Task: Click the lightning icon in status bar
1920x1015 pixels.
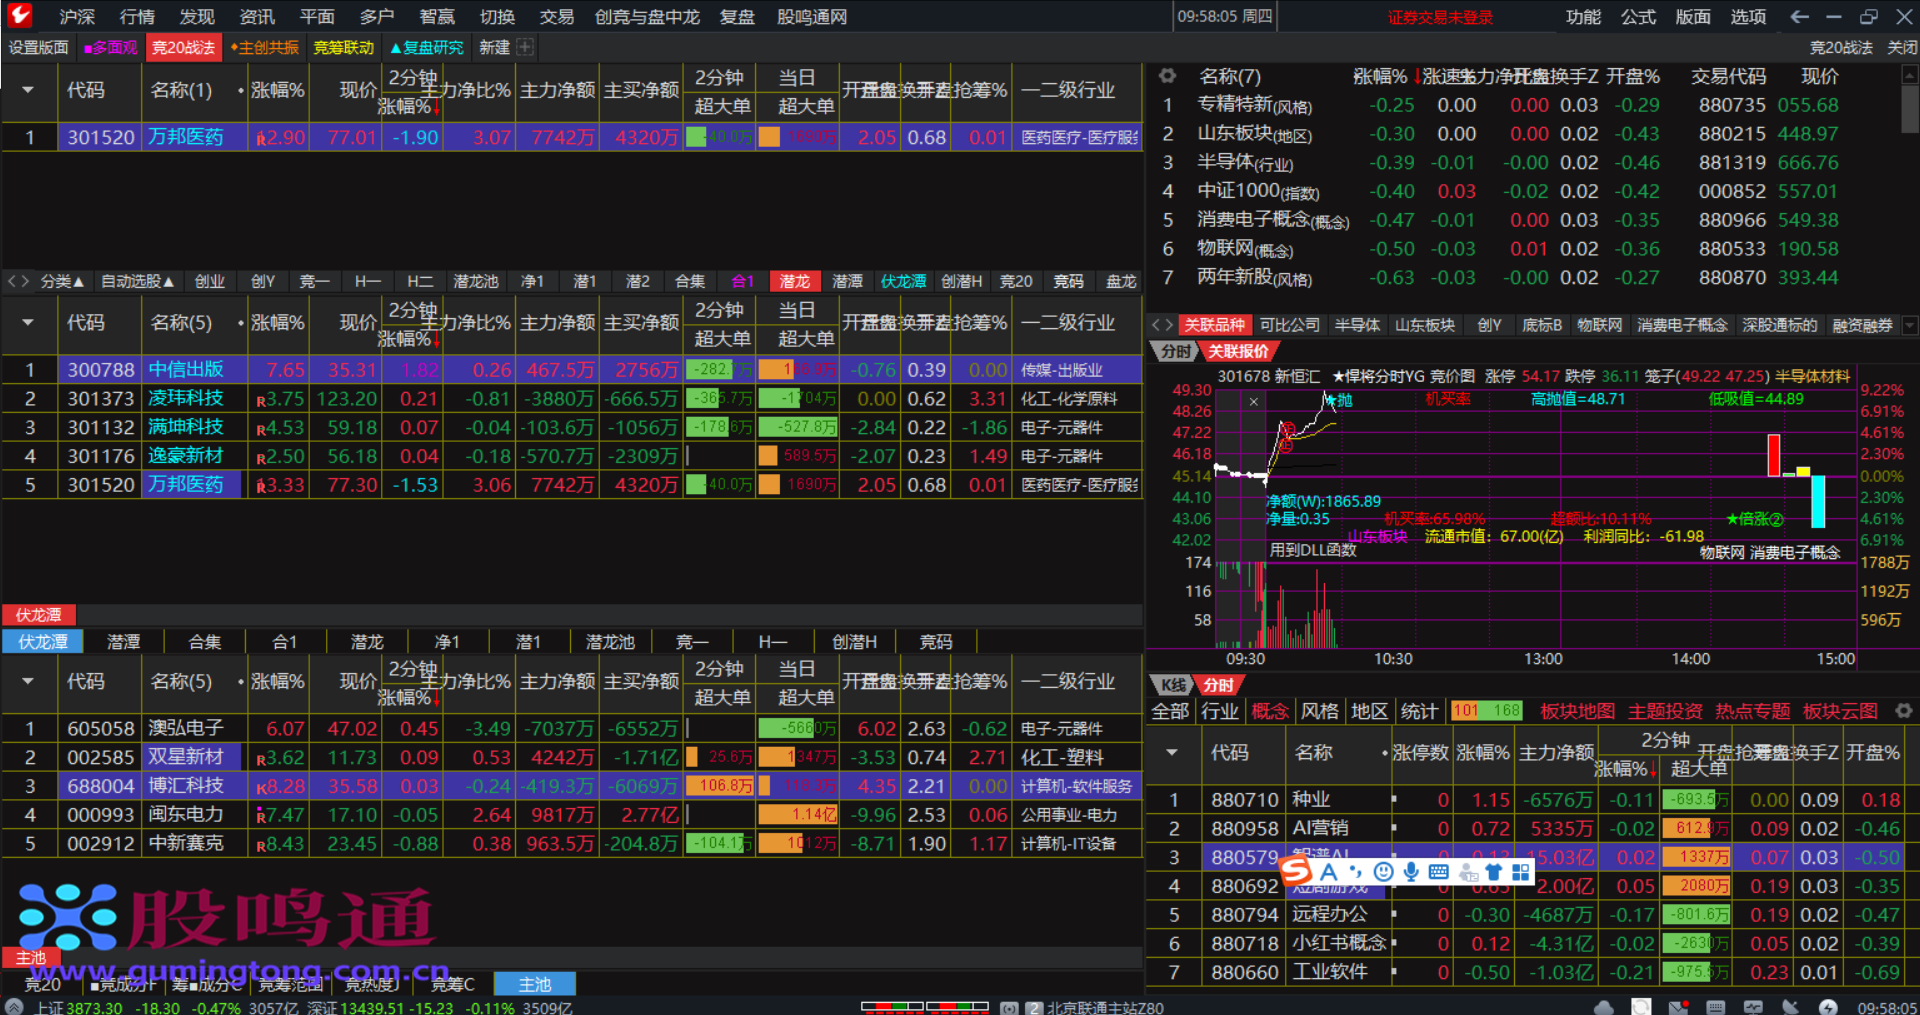Action: click(x=1828, y=1007)
